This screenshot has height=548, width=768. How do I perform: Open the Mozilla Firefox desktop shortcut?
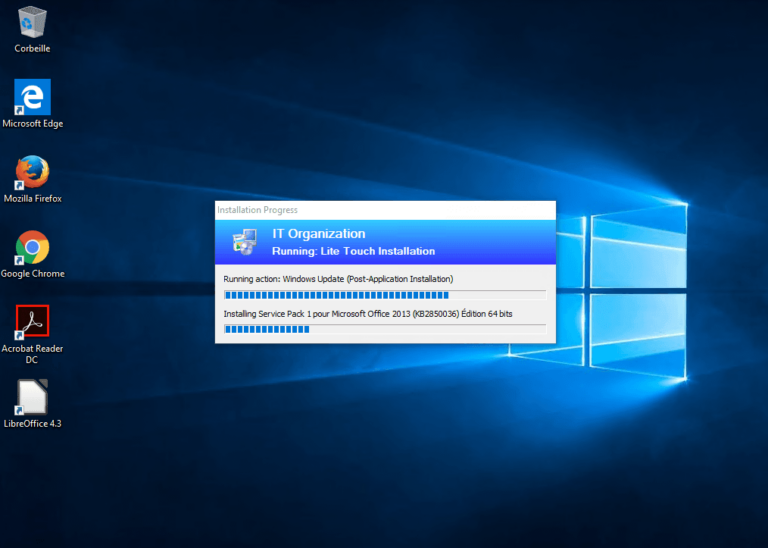[32, 172]
